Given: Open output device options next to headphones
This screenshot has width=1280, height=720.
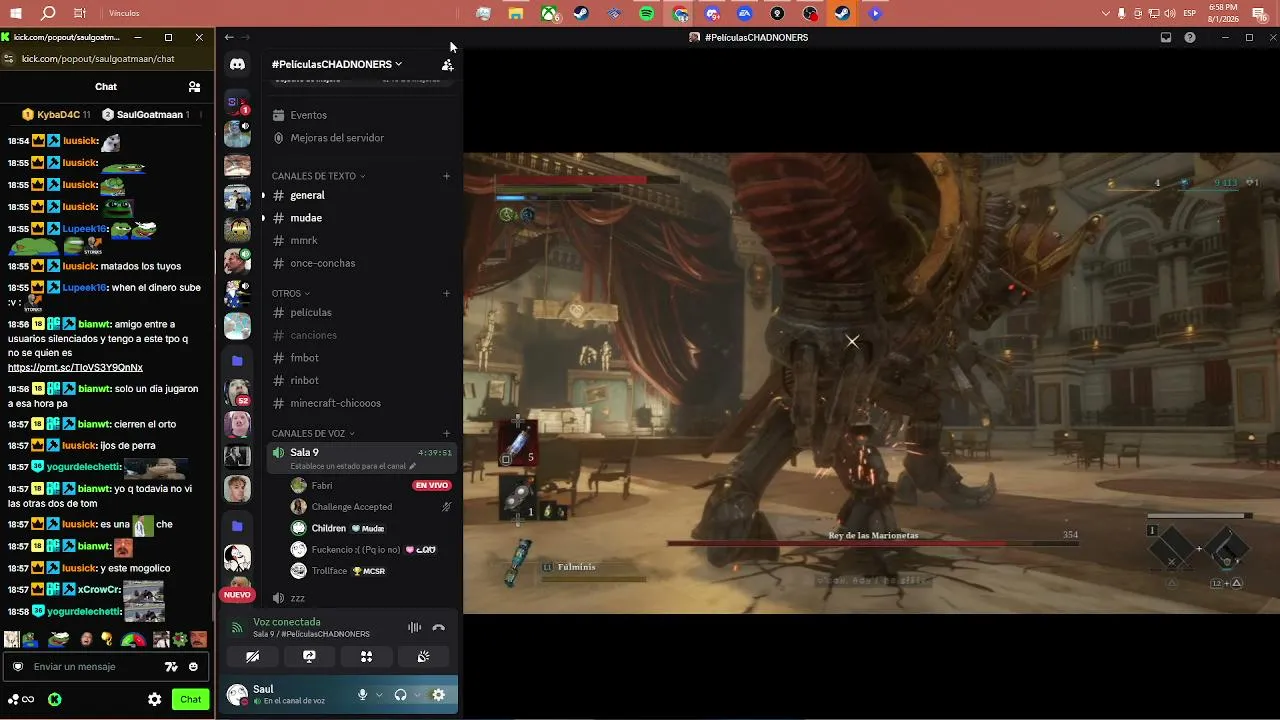Looking at the screenshot, I should [x=417, y=695].
